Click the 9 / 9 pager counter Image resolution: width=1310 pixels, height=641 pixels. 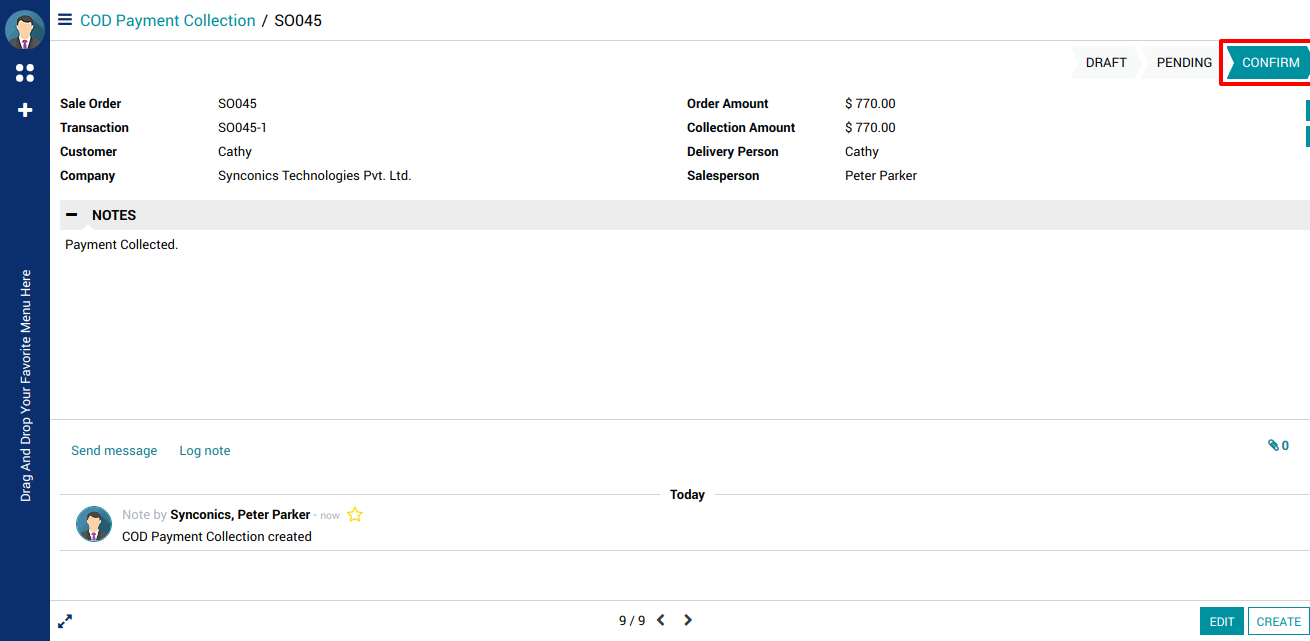[x=632, y=621]
